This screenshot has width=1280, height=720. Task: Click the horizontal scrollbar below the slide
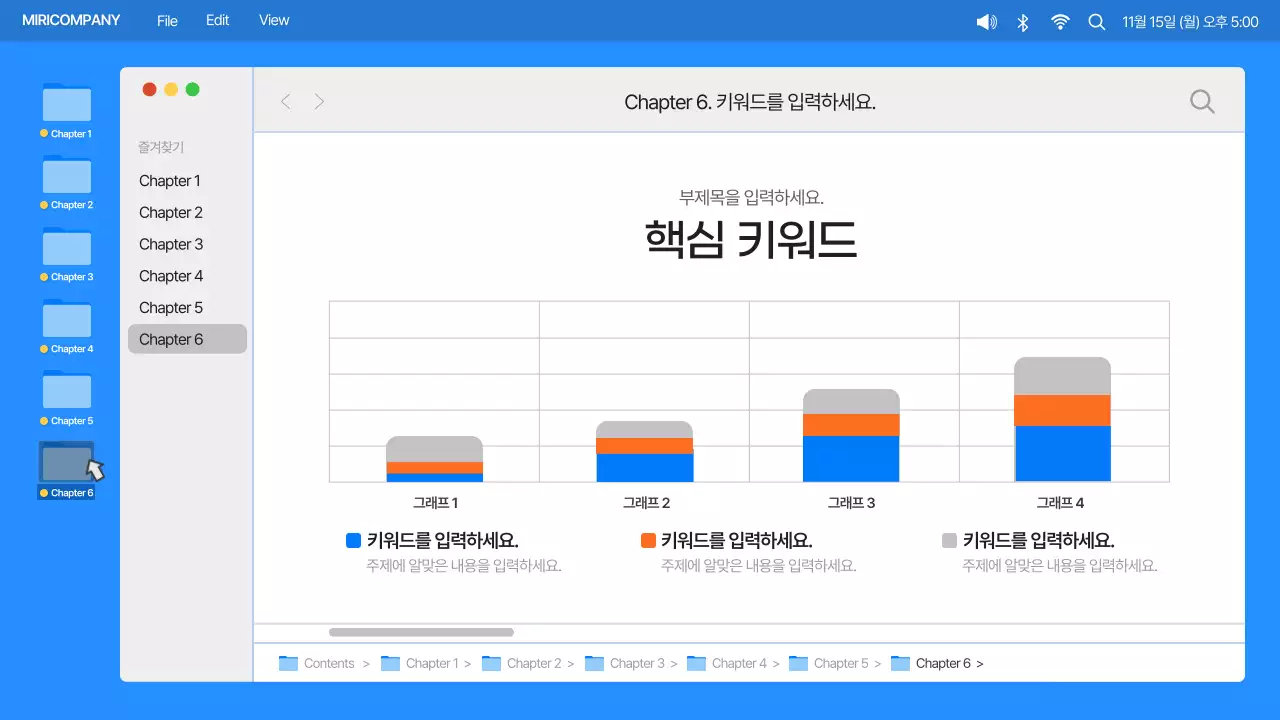coord(420,632)
